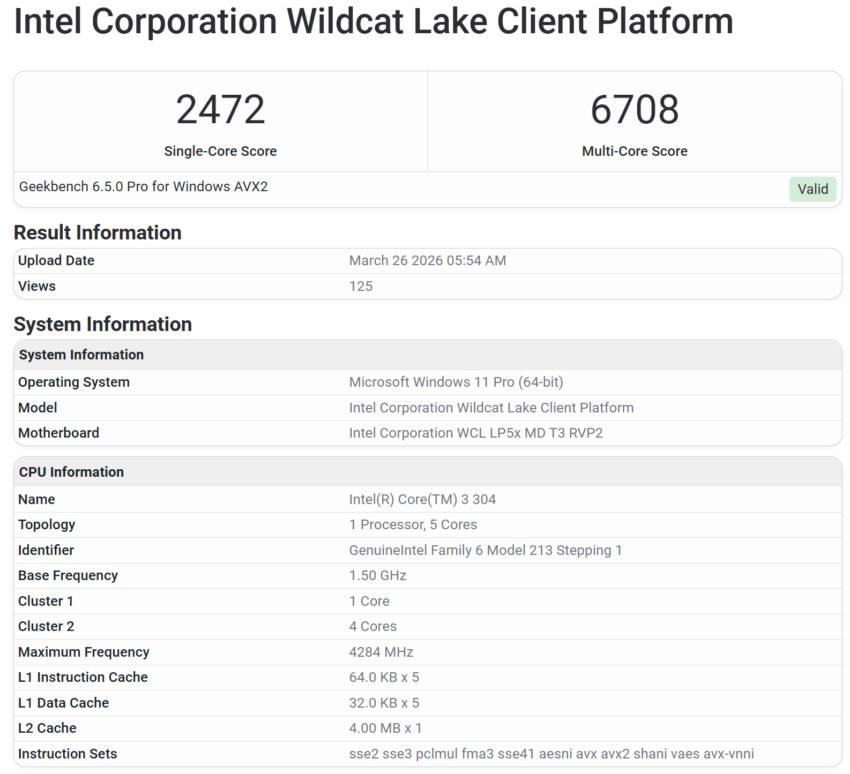Screen dimensions: 850x774
Task: Select the System Information heading
Action: point(103,324)
